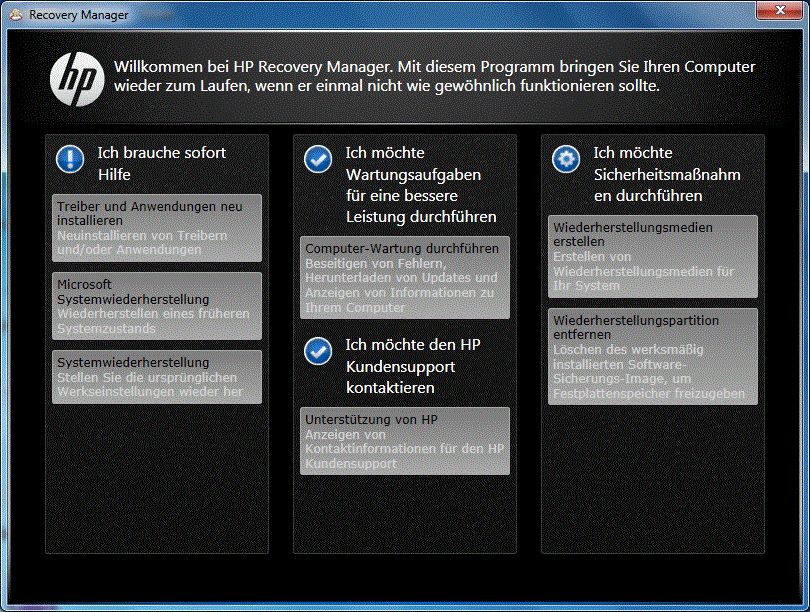This screenshot has width=810, height=612.
Task: Open Systemwiederherstellung Werkseinstellungen option
Action: [x=157, y=377]
